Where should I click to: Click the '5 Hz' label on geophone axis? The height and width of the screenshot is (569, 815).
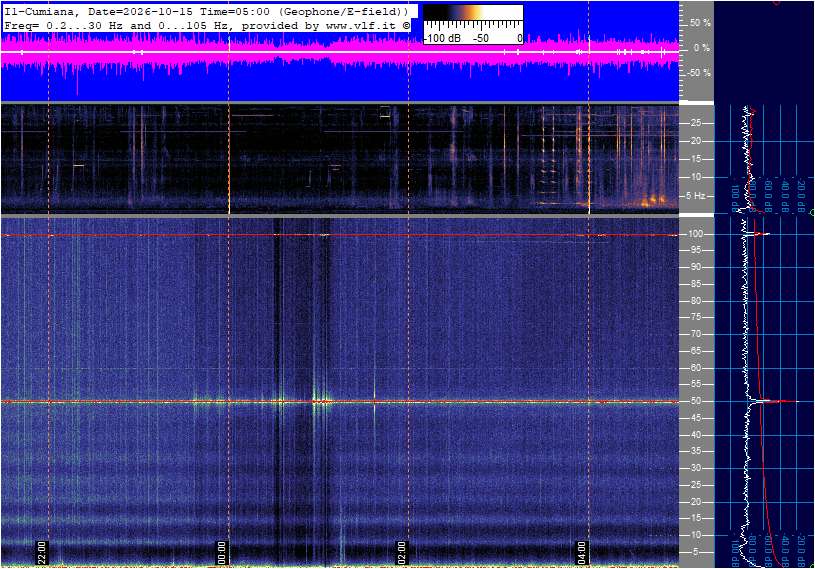tap(695, 196)
